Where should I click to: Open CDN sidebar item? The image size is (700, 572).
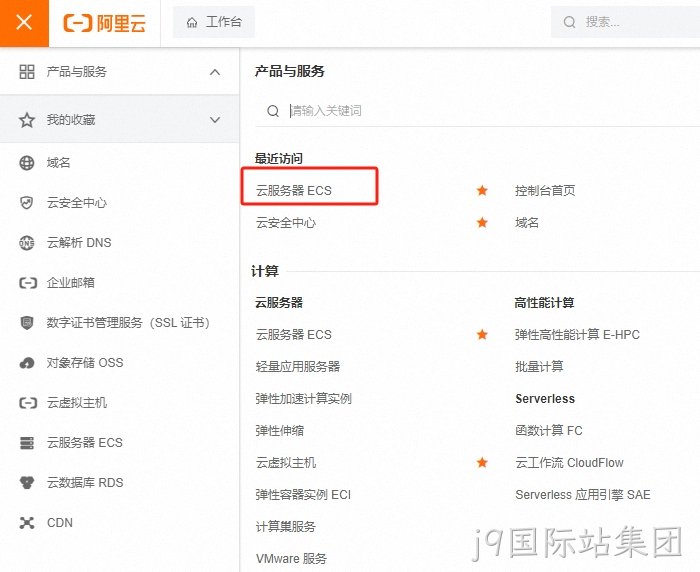pos(60,522)
